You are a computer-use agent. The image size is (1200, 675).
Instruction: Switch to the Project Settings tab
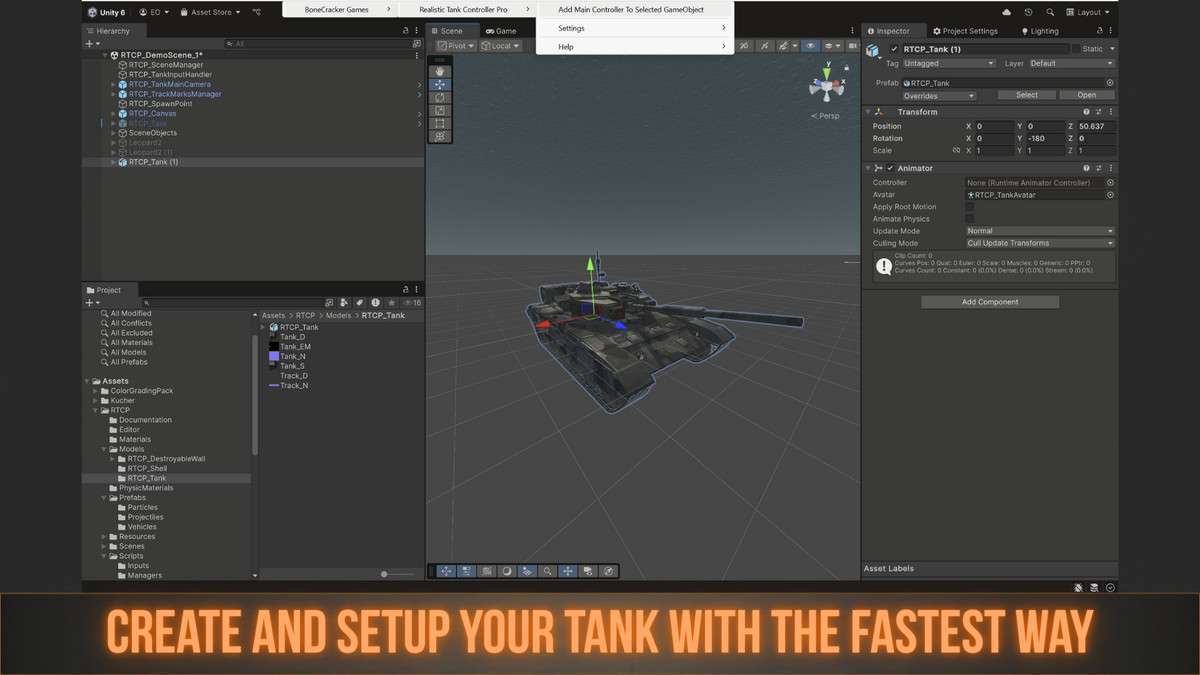pos(965,31)
